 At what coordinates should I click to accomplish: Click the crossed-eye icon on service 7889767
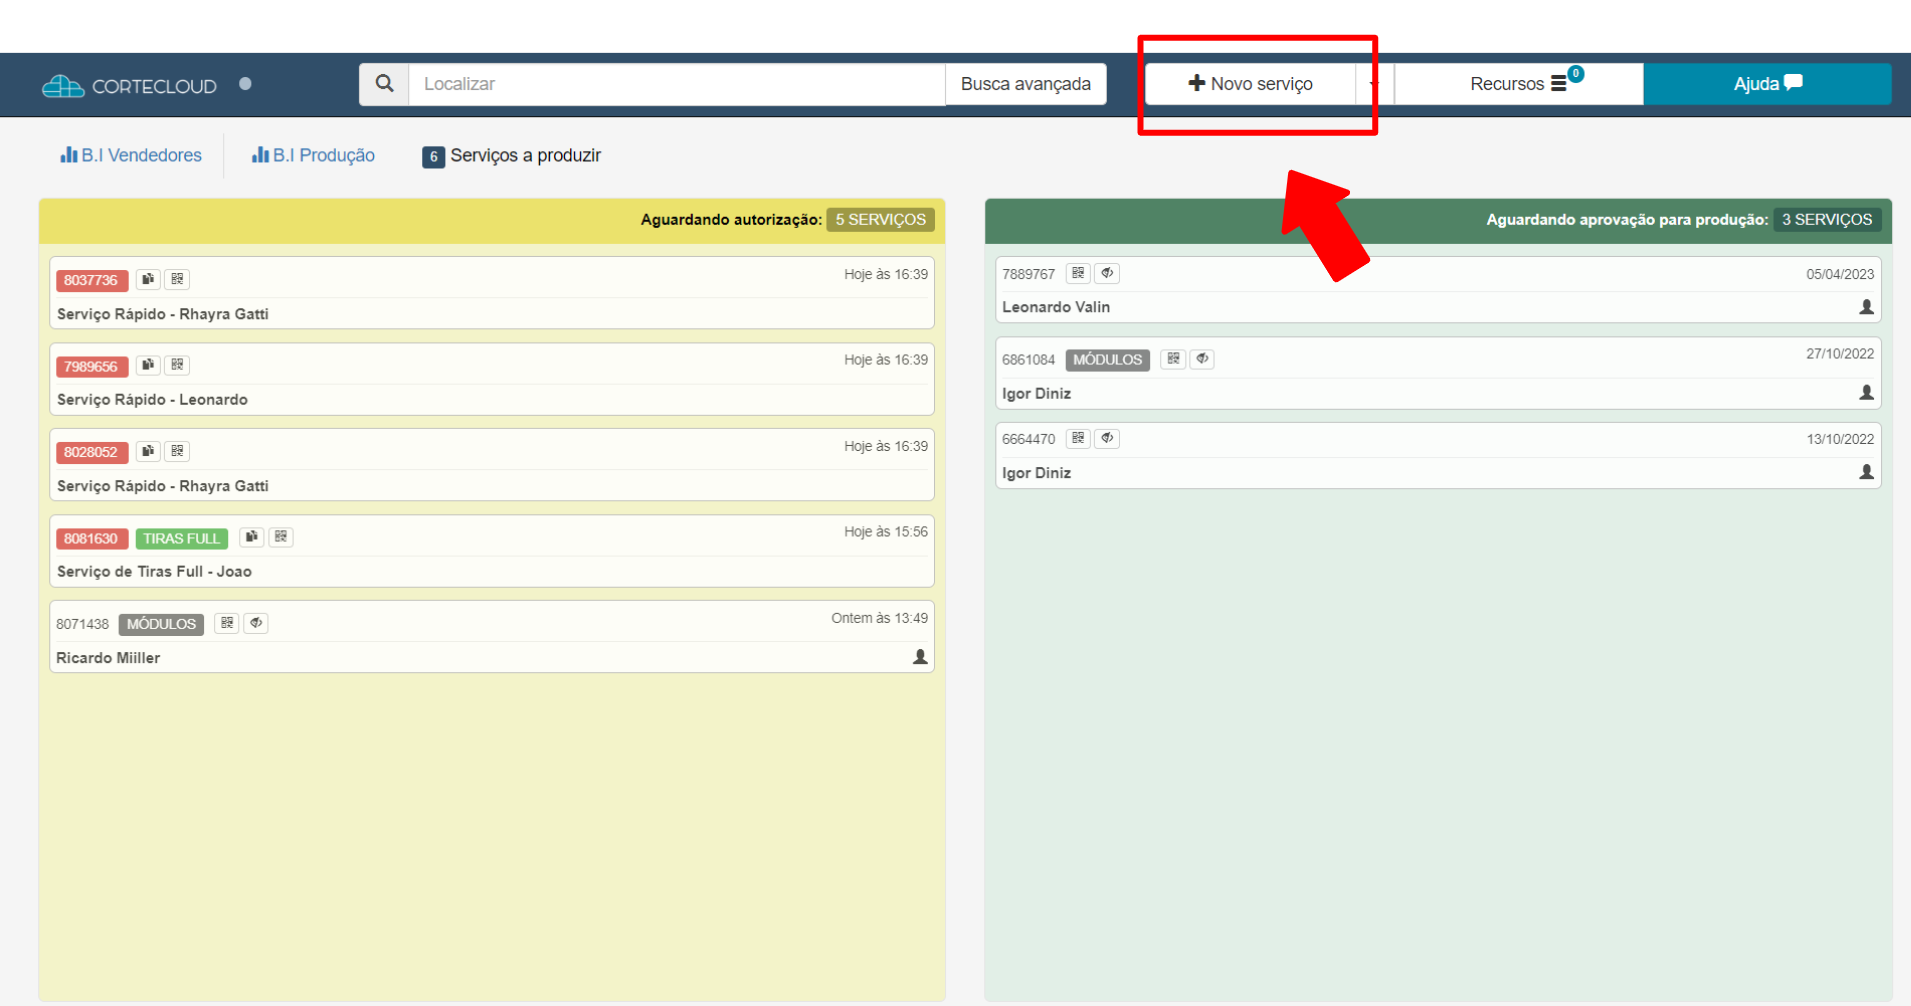(1107, 273)
